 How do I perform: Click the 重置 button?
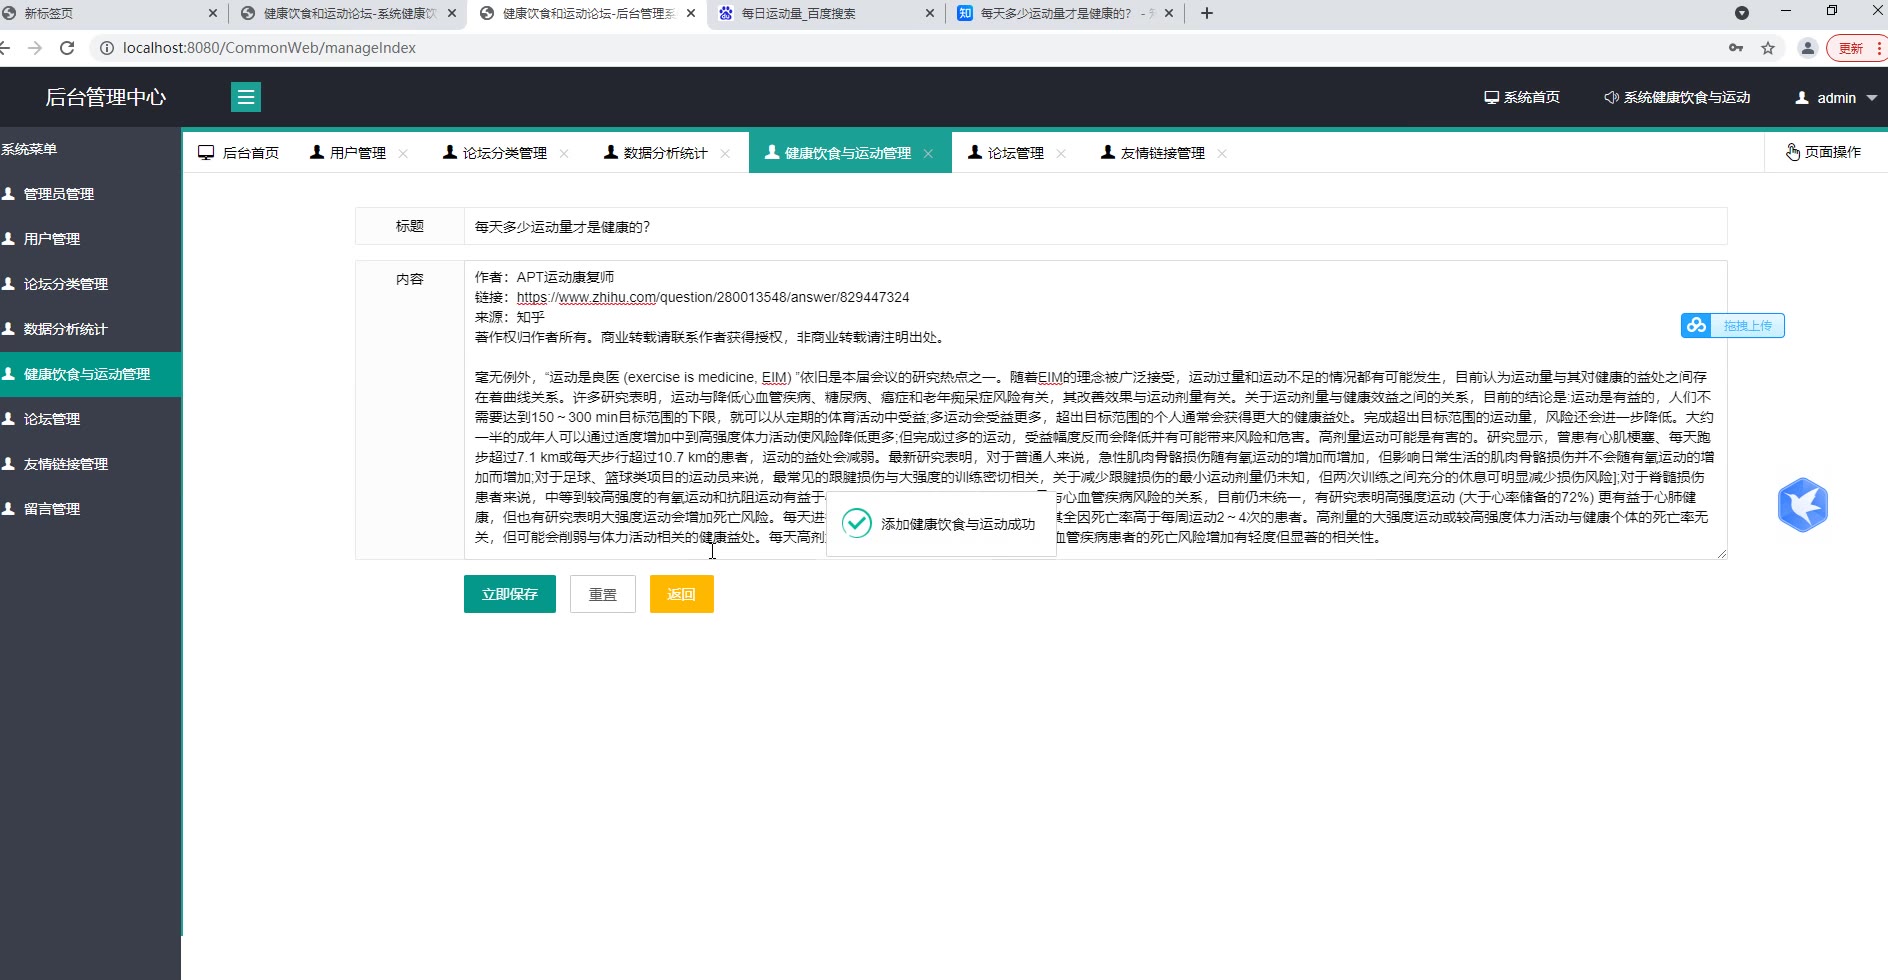coord(603,594)
